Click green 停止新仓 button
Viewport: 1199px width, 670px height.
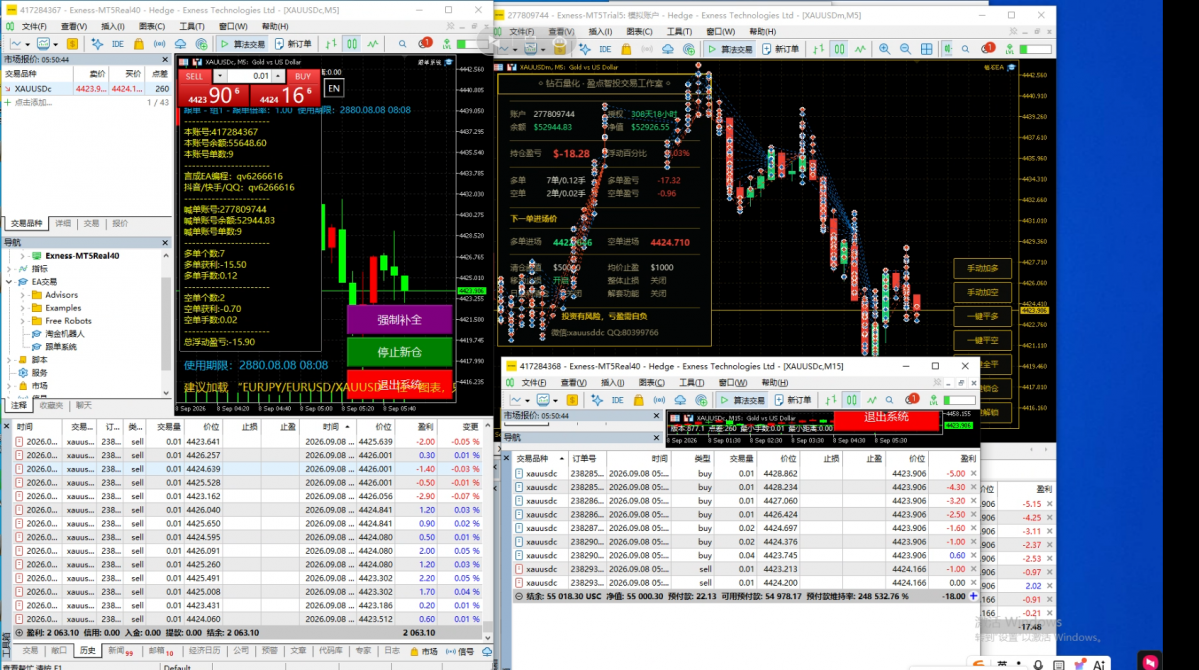(399, 352)
